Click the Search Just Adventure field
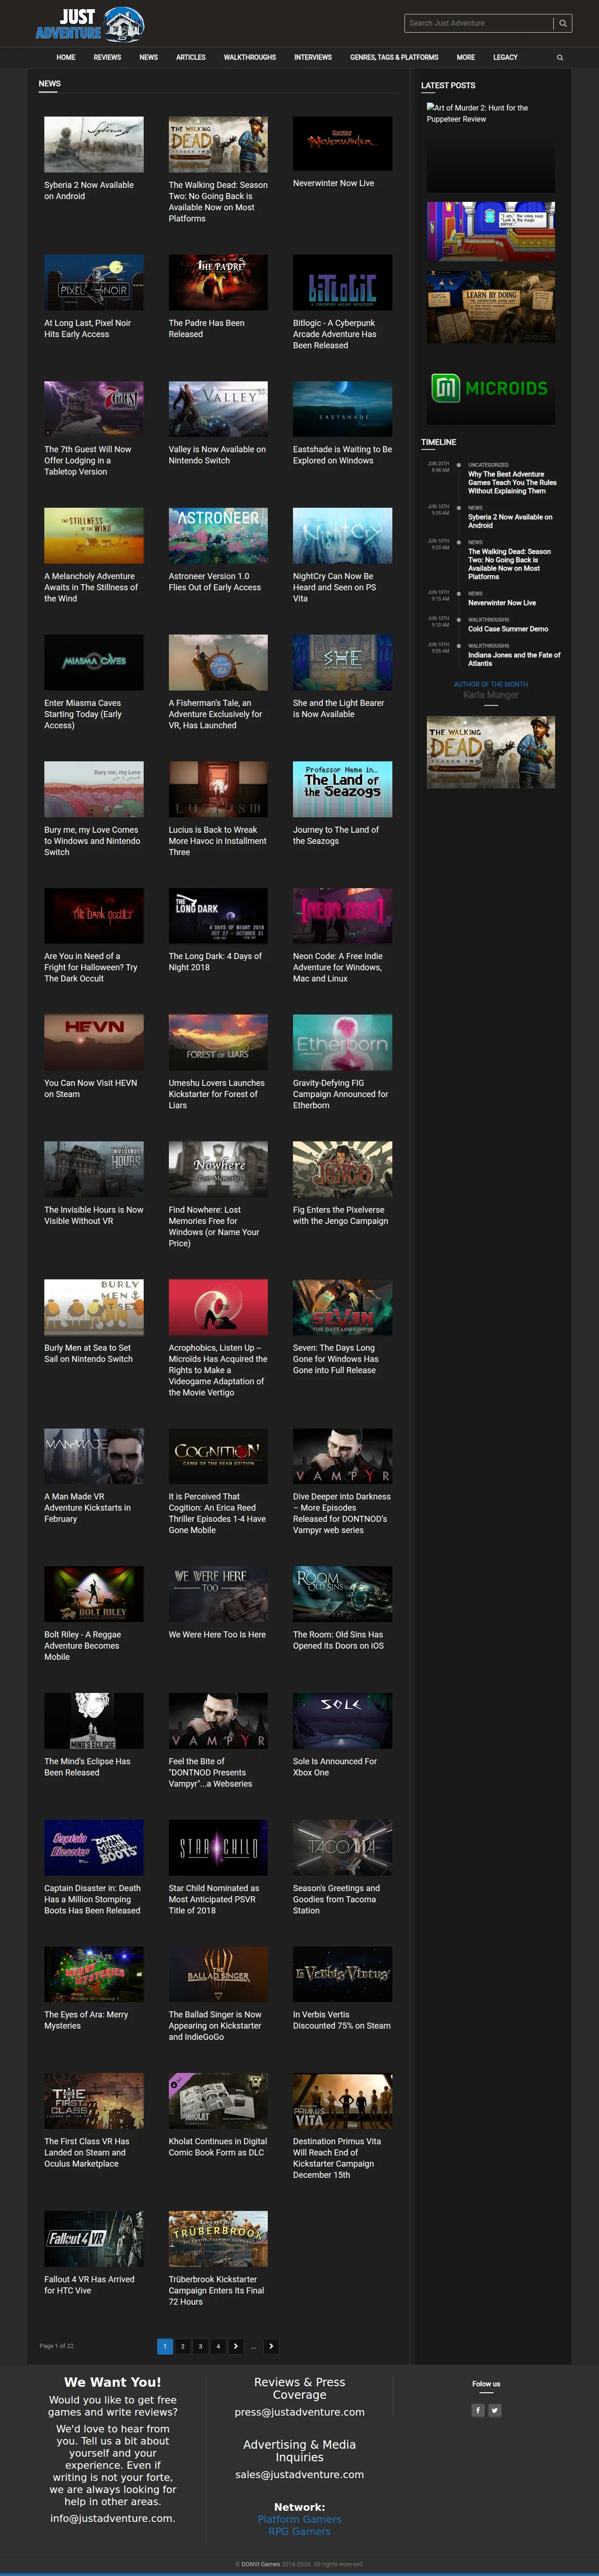 (x=479, y=23)
